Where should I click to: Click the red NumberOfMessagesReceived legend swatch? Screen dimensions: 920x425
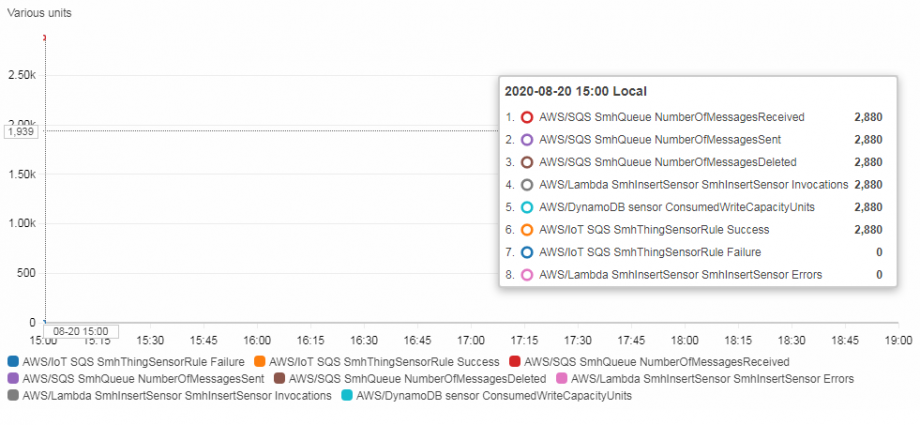(514, 361)
